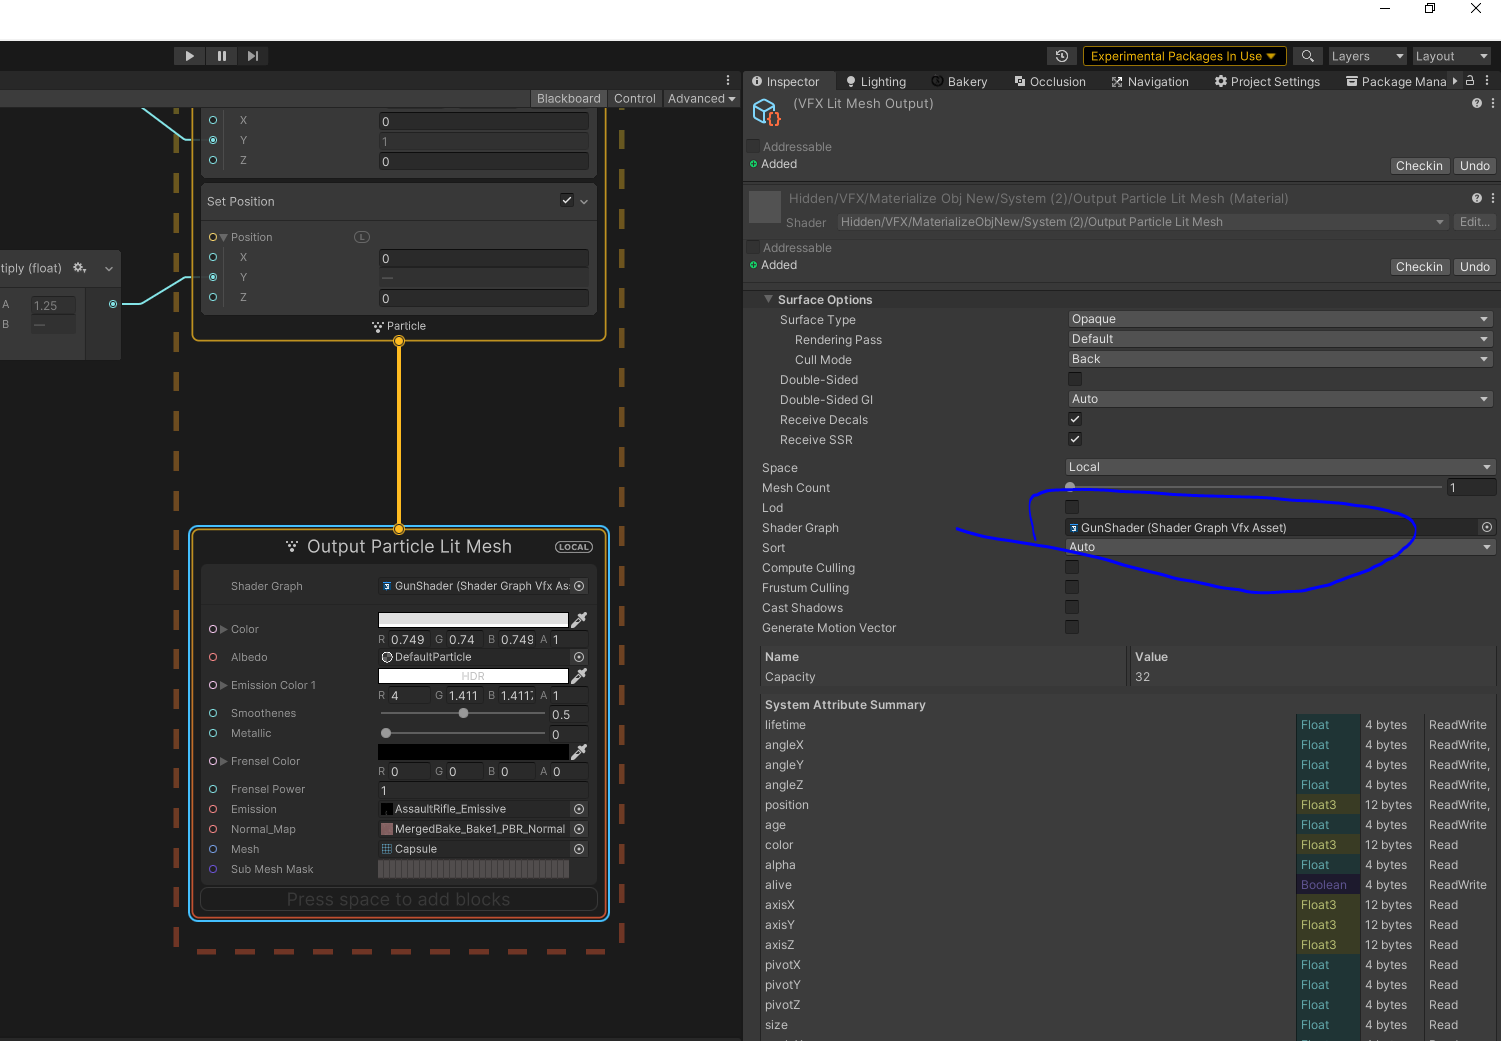Pick Color with the eyedropper icon
Image resolution: width=1501 pixels, height=1041 pixels.
pyautogui.click(x=579, y=620)
